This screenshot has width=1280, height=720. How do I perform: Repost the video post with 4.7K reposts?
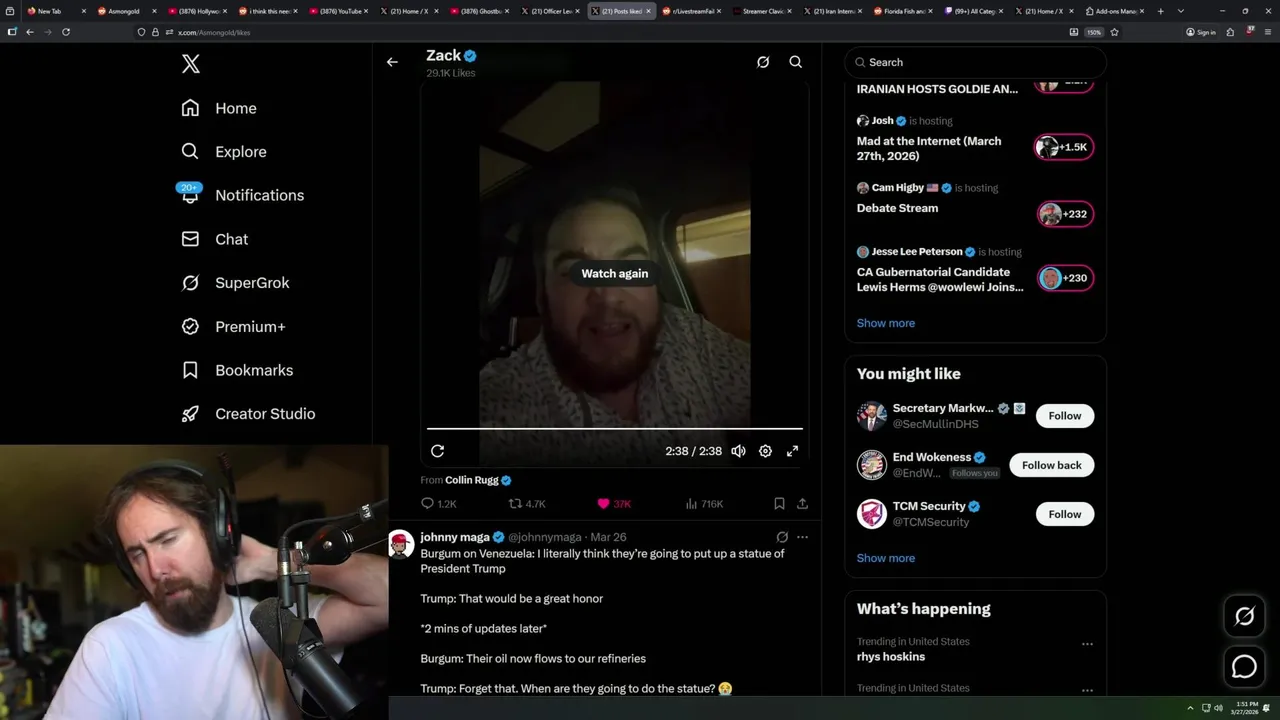527,504
